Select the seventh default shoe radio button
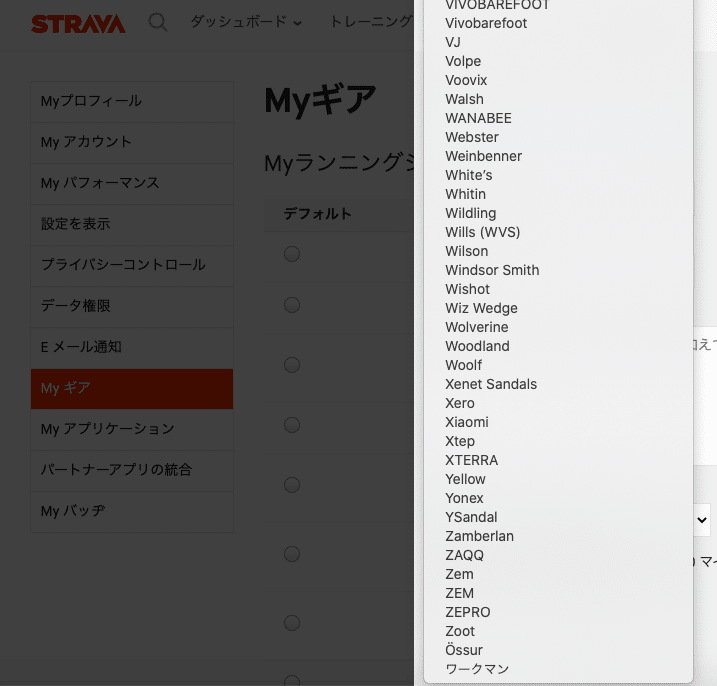 pos(292,623)
